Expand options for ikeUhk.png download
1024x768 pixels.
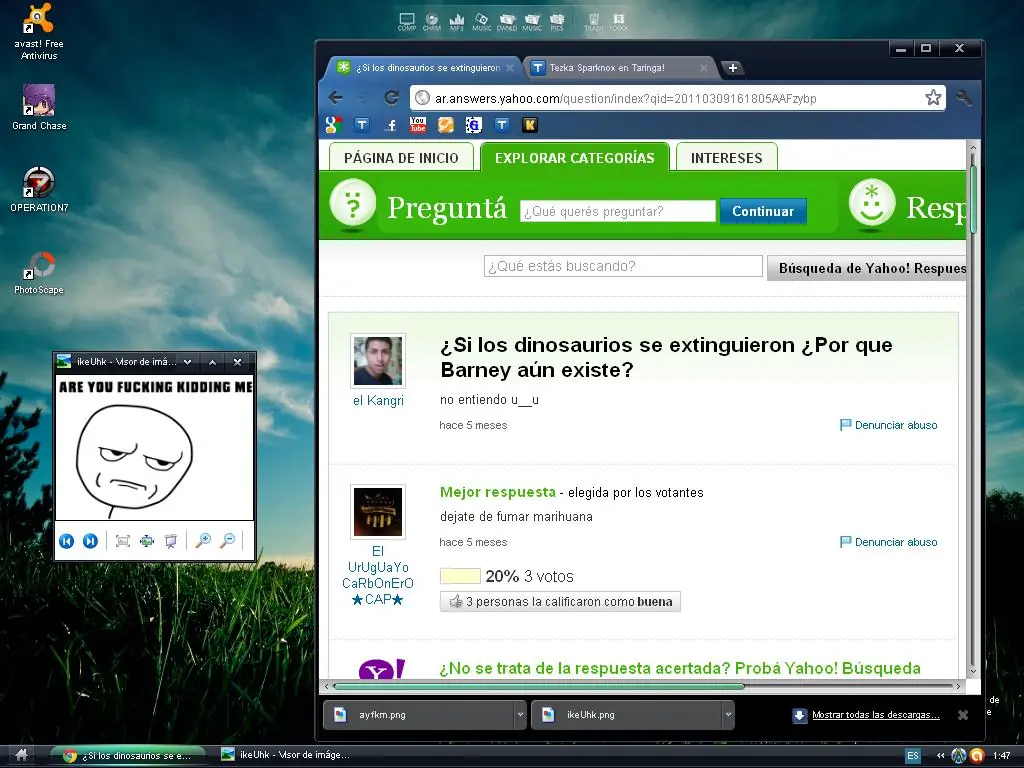pyautogui.click(x=728, y=714)
